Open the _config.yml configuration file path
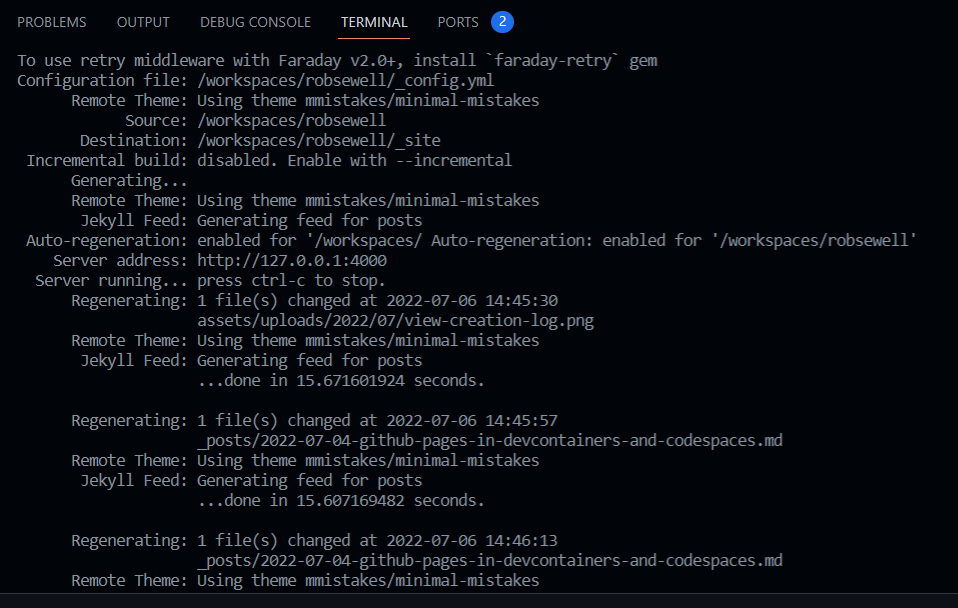The height and width of the screenshot is (608, 958). click(x=345, y=81)
